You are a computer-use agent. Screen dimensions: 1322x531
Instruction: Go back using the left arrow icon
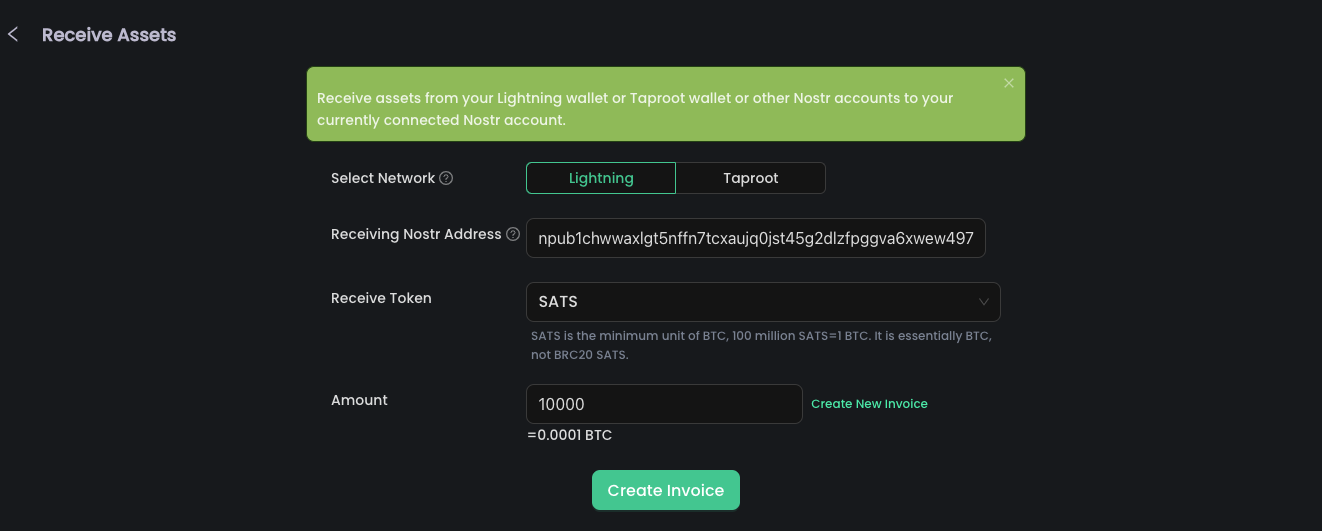coord(13,35)
